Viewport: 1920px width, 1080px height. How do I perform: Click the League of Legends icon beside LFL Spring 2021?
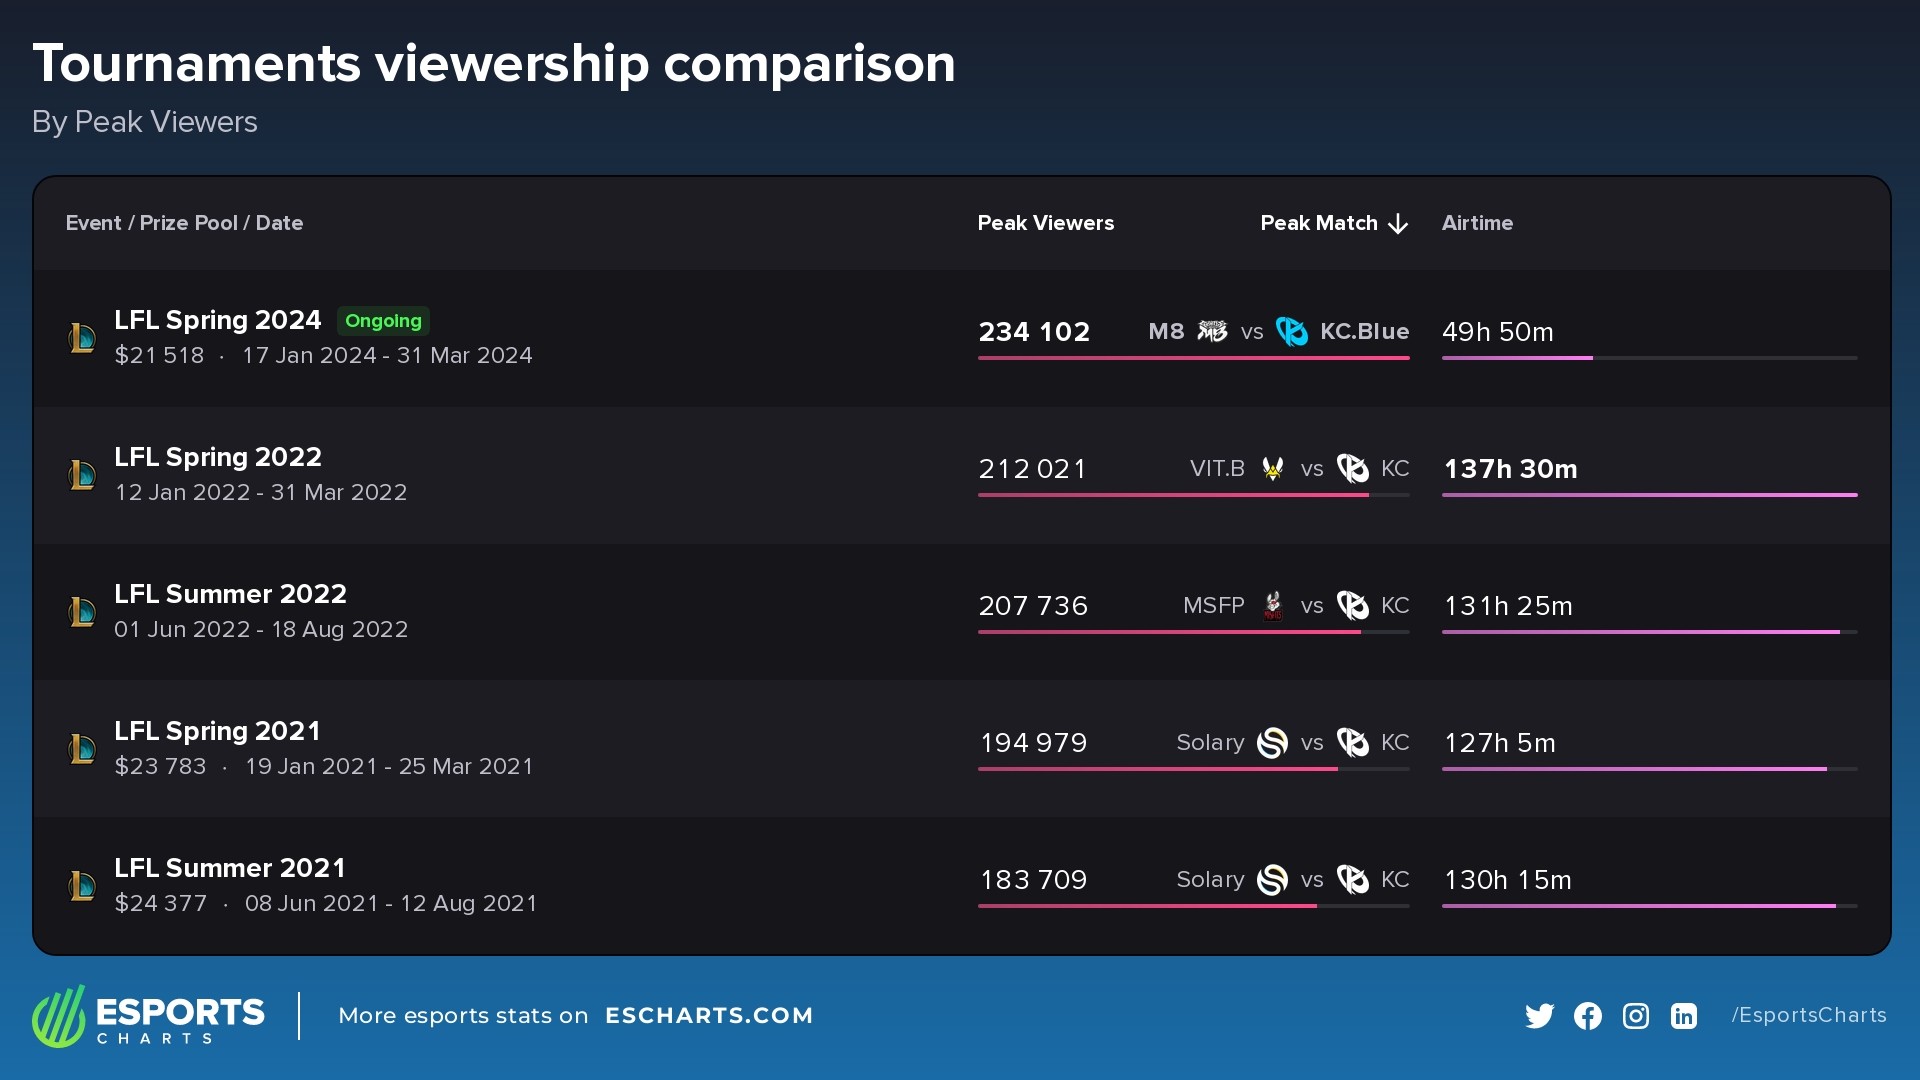click(x=82, y=749)
